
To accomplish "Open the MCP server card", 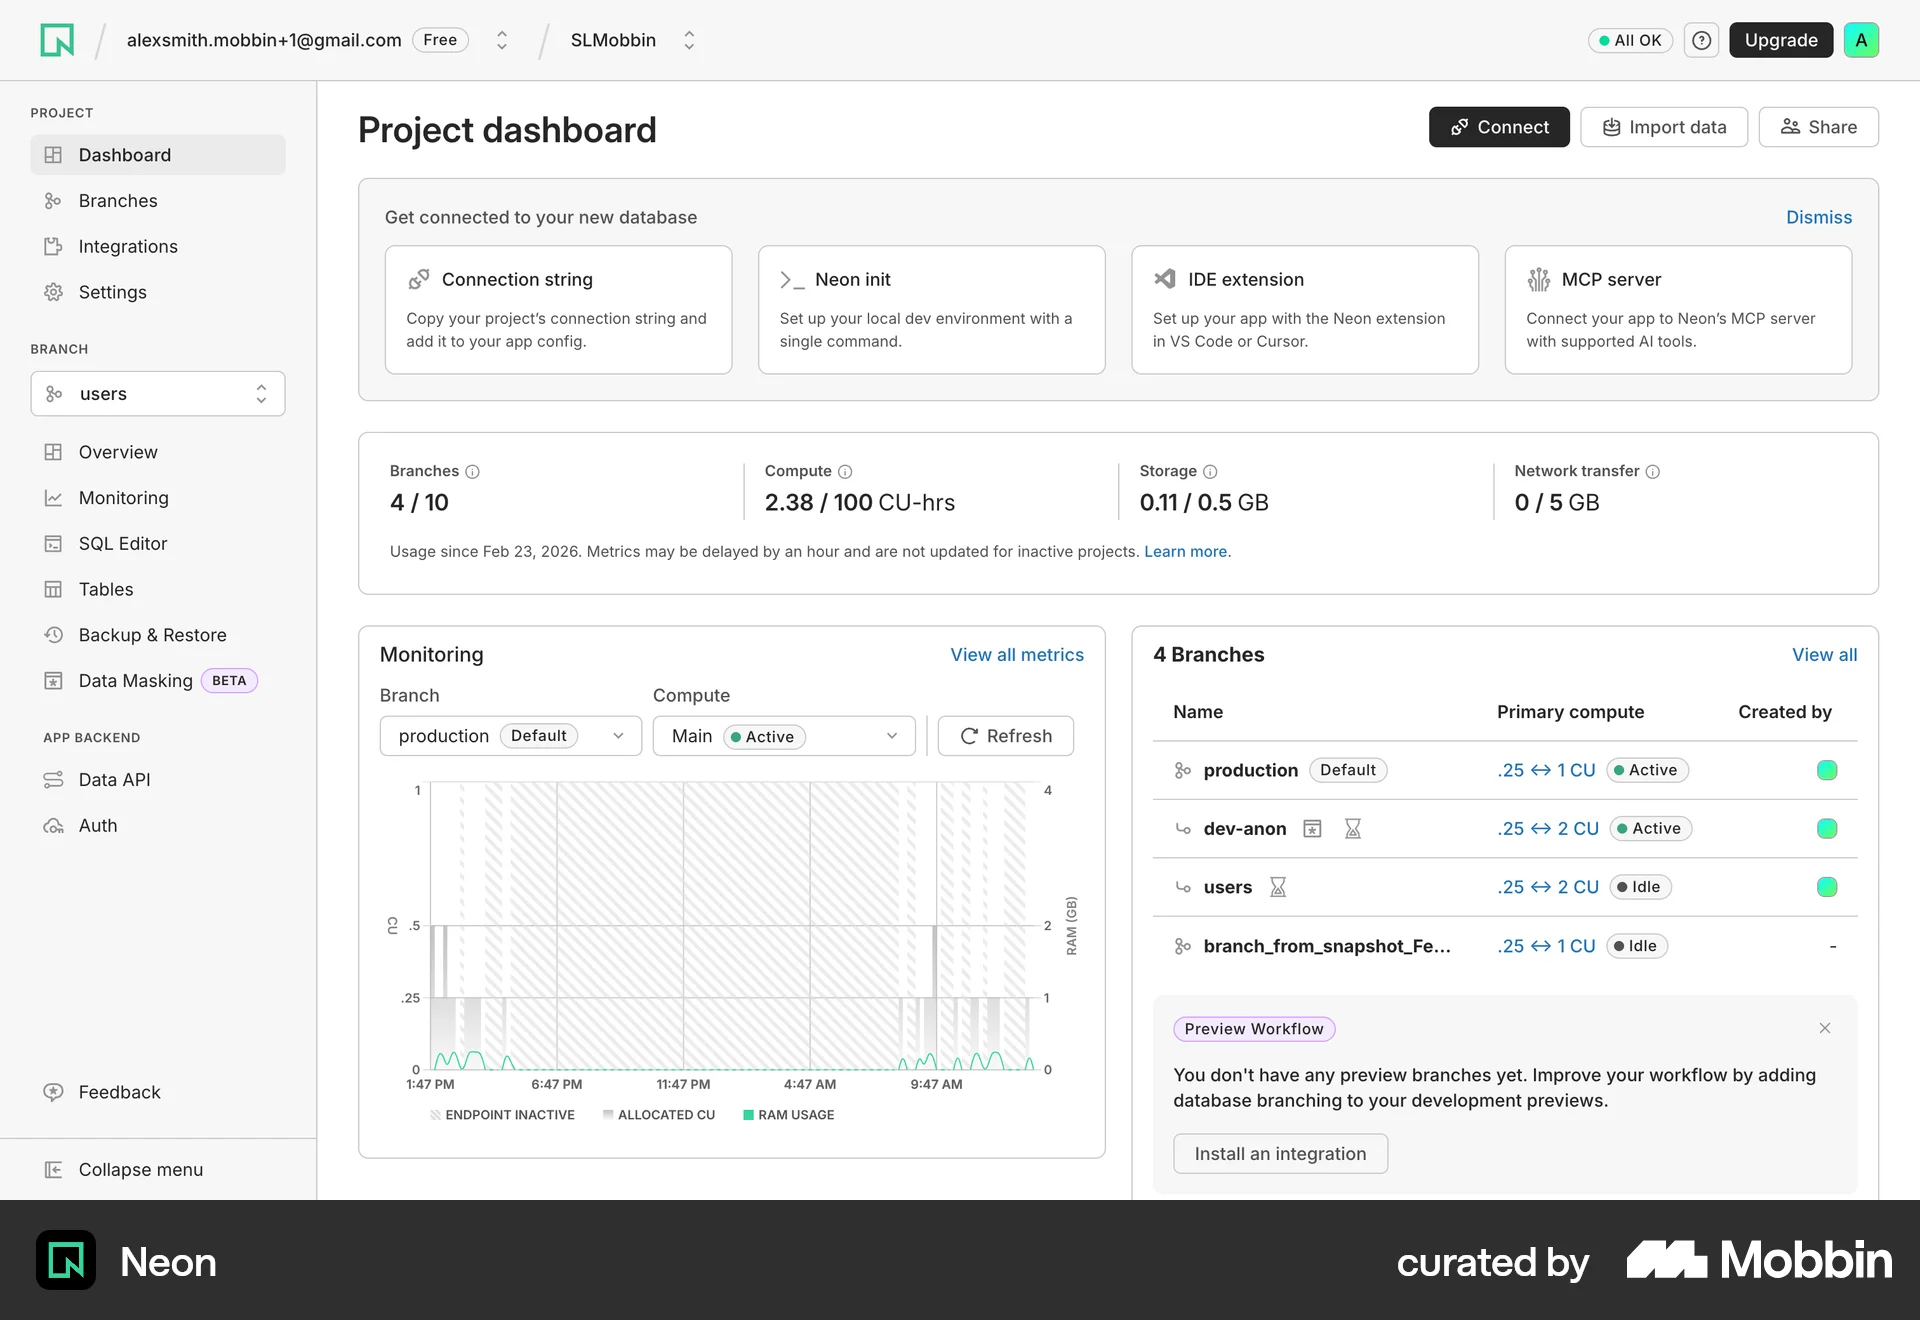I will pos(1678,310).
